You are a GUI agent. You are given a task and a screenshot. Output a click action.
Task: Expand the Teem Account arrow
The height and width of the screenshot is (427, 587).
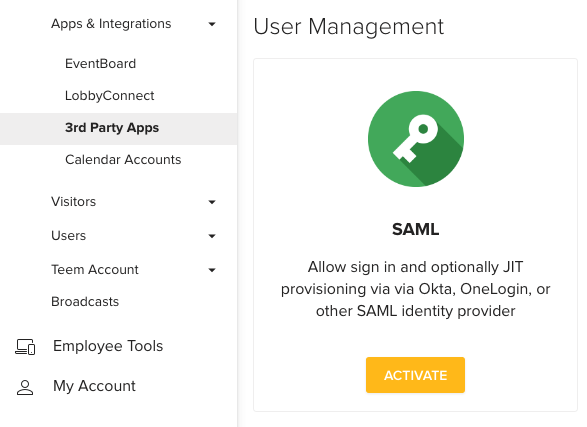click(x=212, y=270)
